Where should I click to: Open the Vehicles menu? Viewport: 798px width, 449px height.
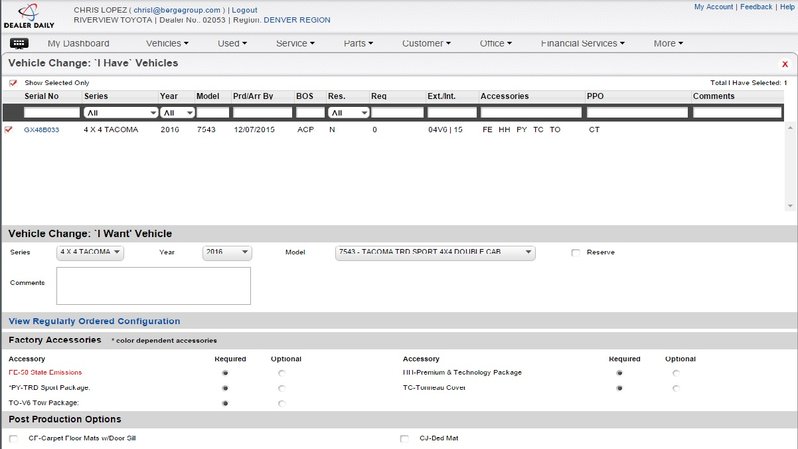pyautogui.click(x=167, y=43)
